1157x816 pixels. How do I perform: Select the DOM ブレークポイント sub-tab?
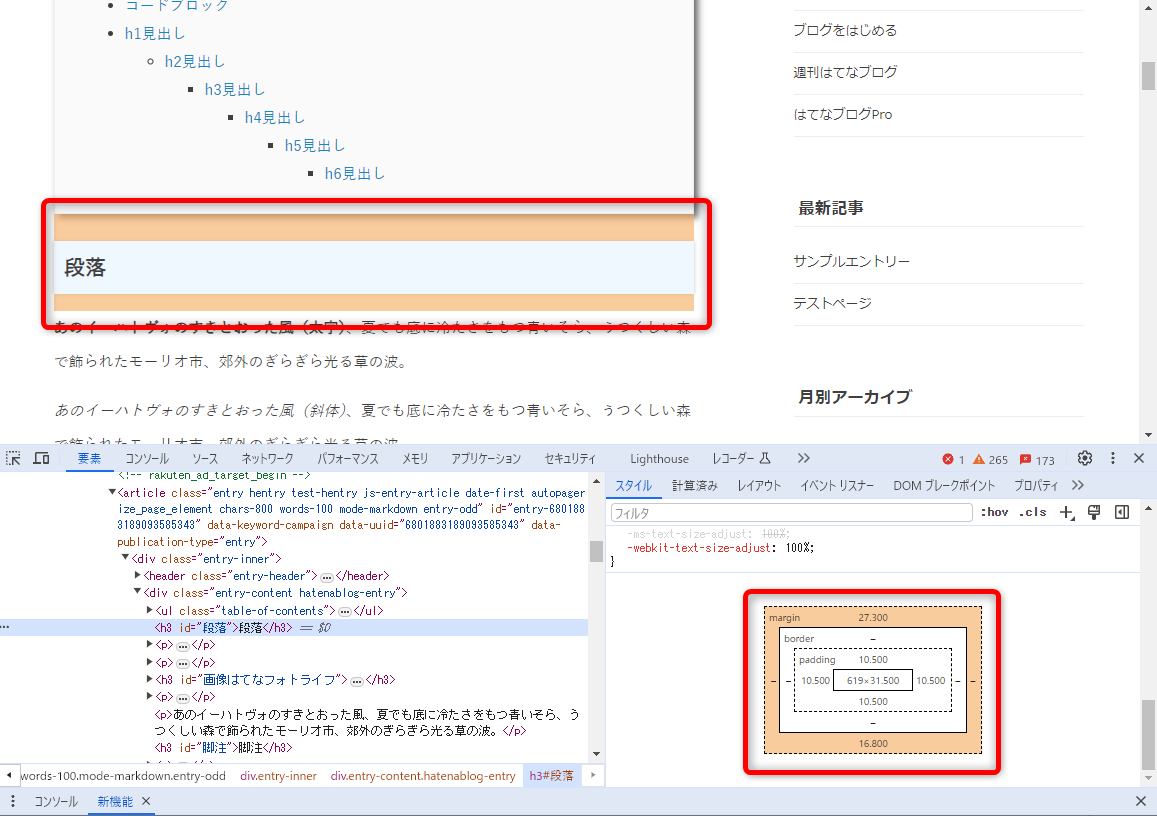944,485
